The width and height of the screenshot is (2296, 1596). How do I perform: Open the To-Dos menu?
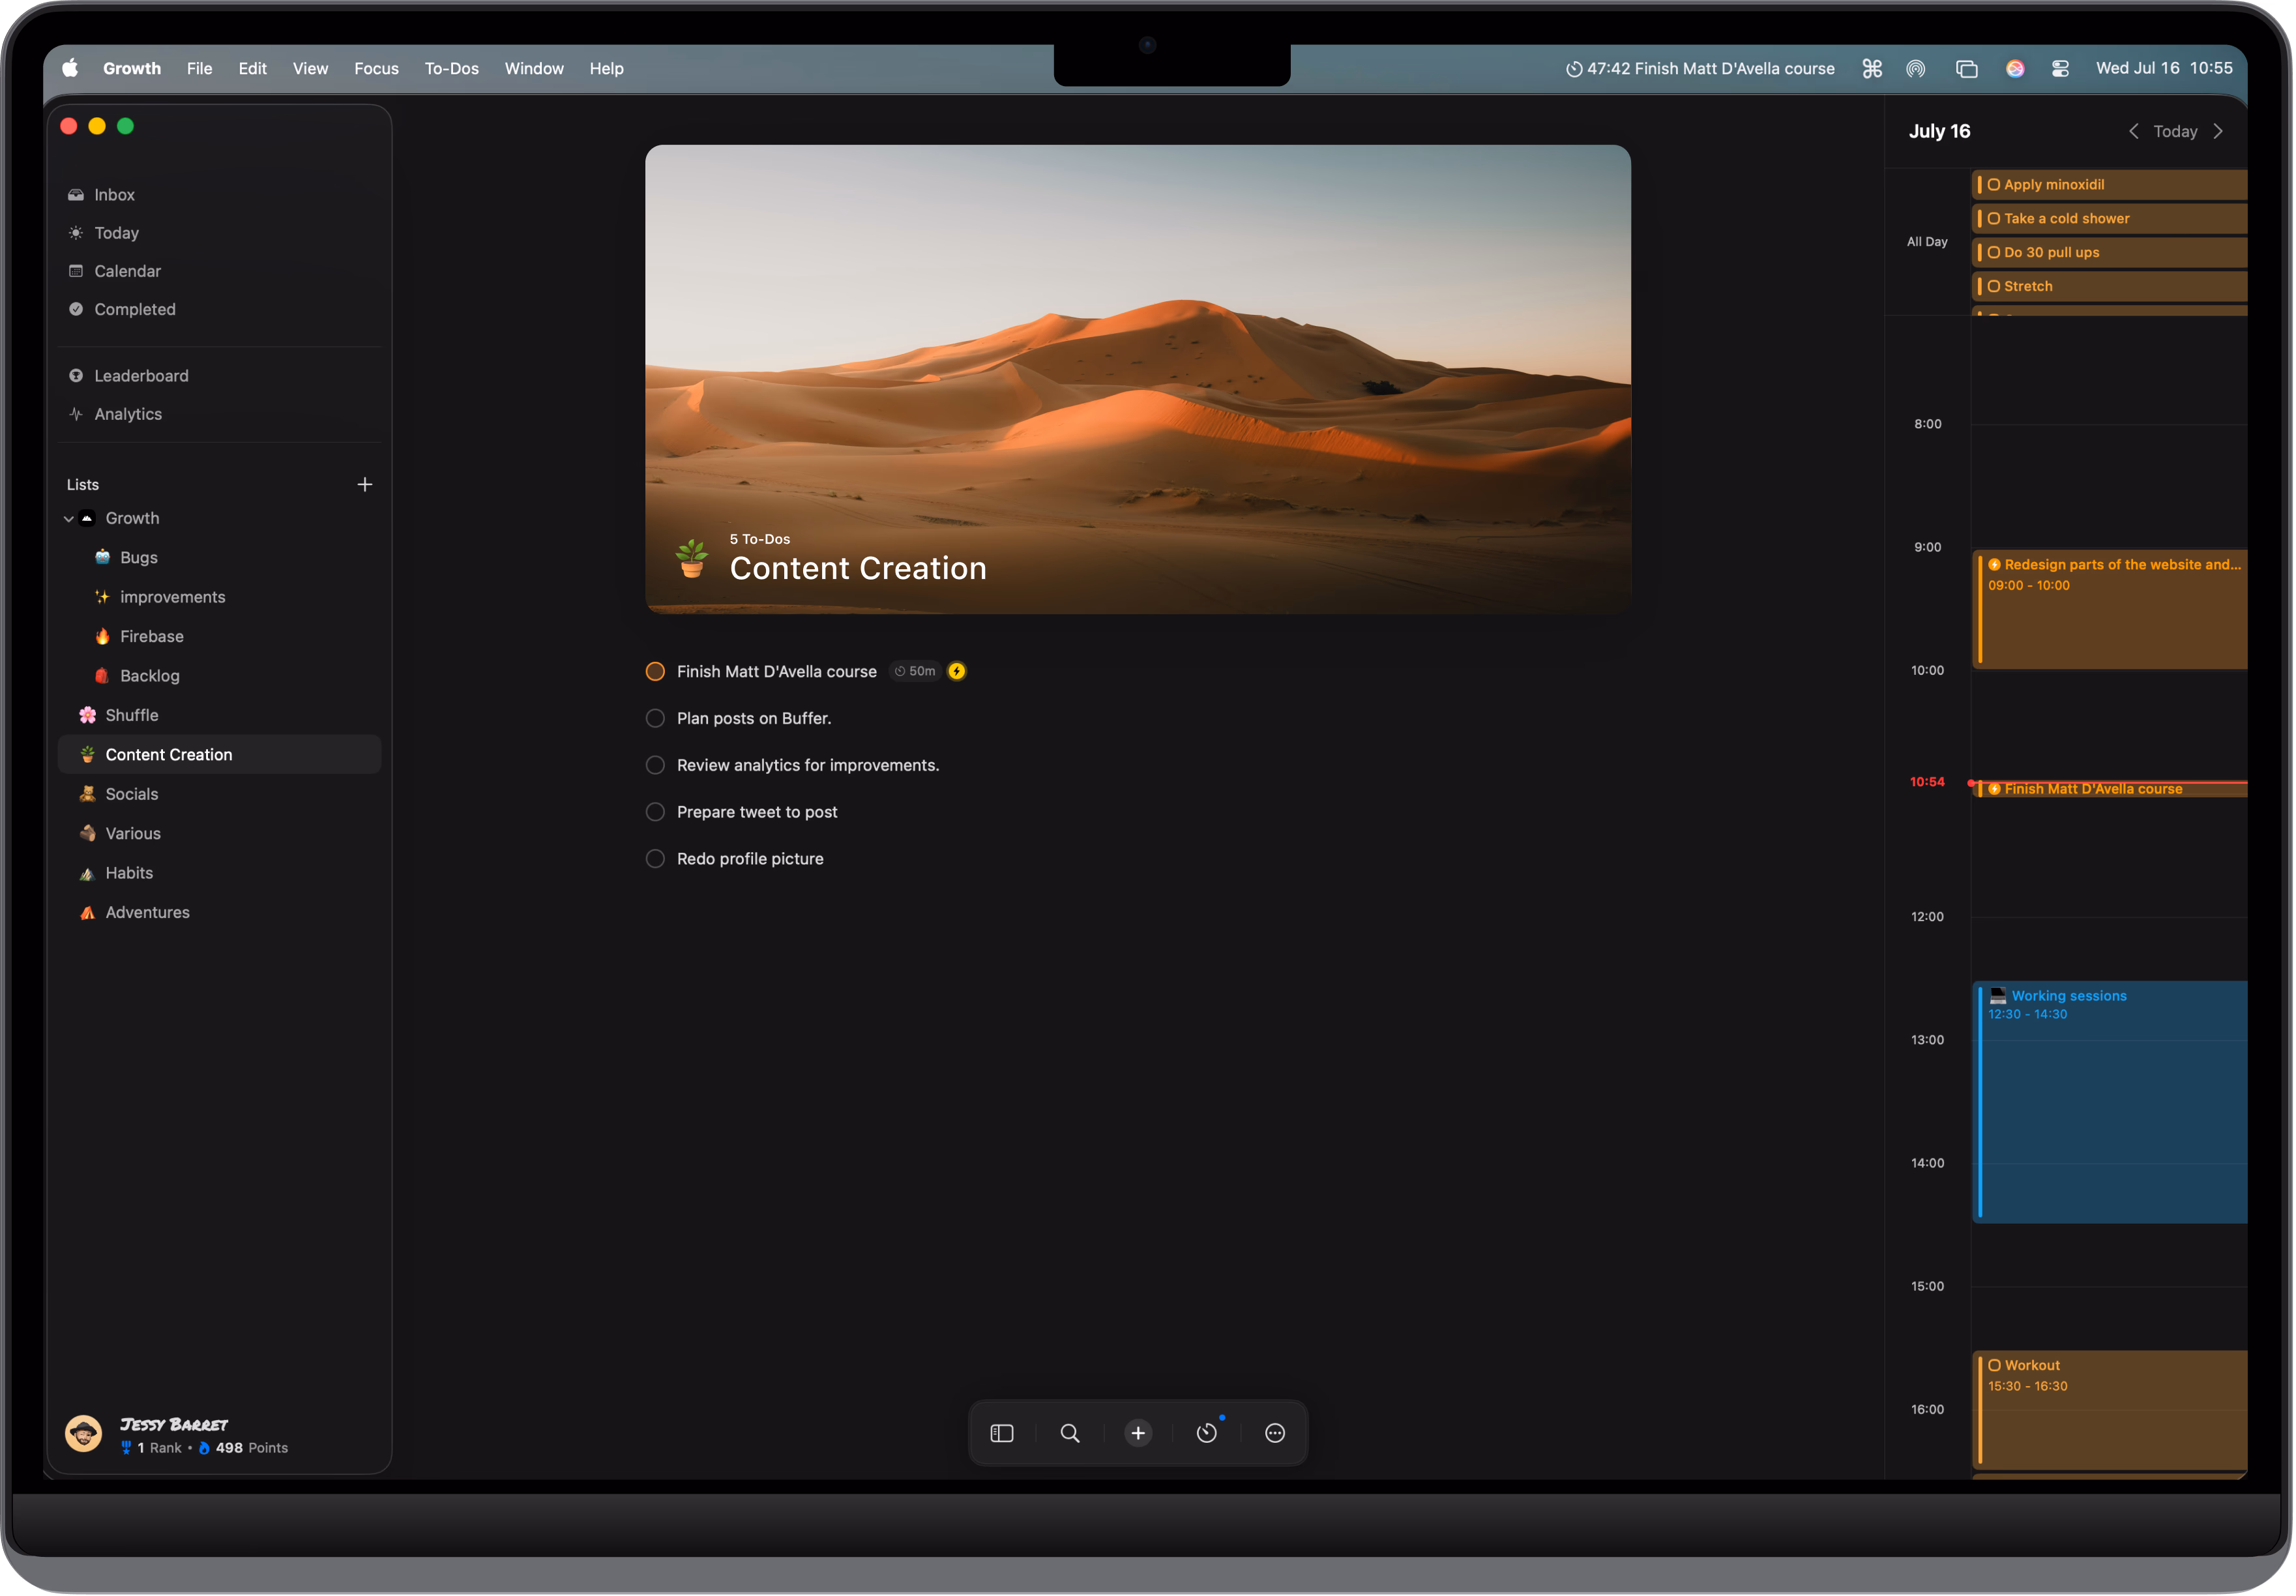(451, 68)
